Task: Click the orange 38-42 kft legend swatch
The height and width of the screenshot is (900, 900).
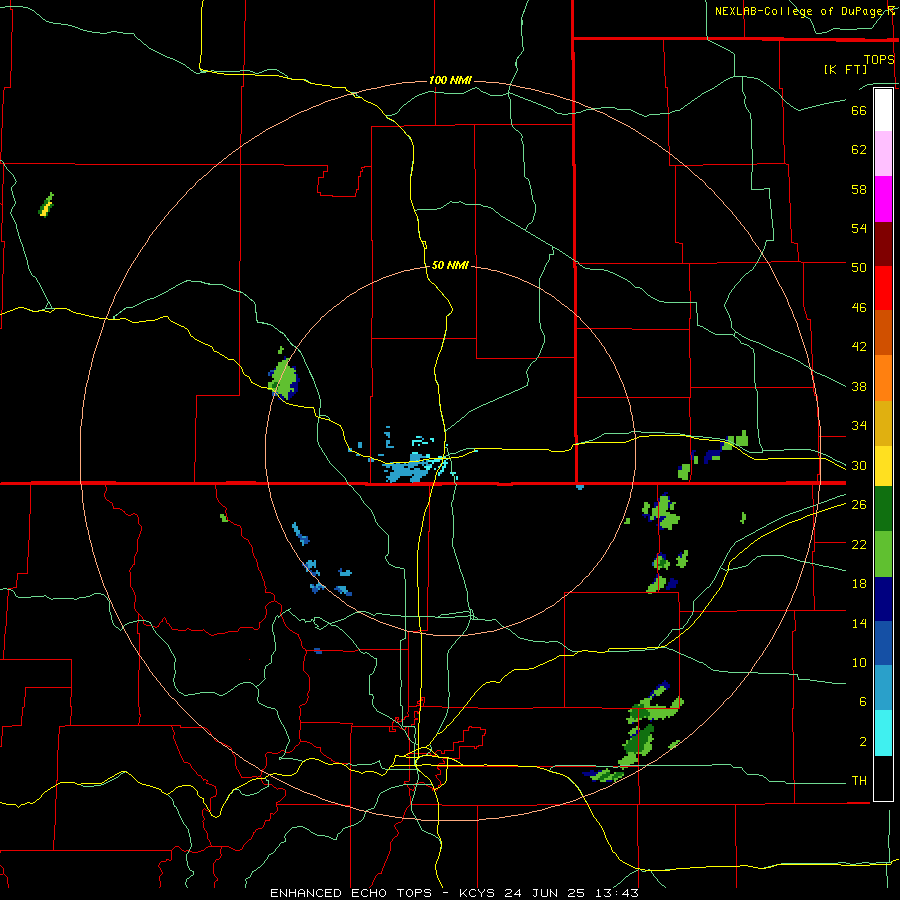Action: pos(883,378)
